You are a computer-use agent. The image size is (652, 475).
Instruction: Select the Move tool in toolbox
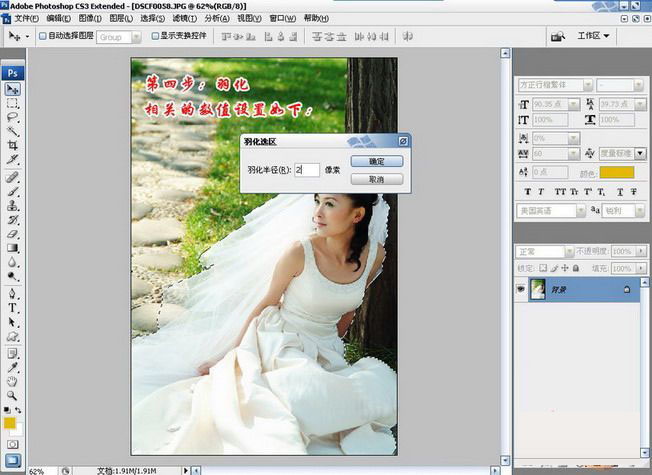pyautogui.click(x=13, y=90)
